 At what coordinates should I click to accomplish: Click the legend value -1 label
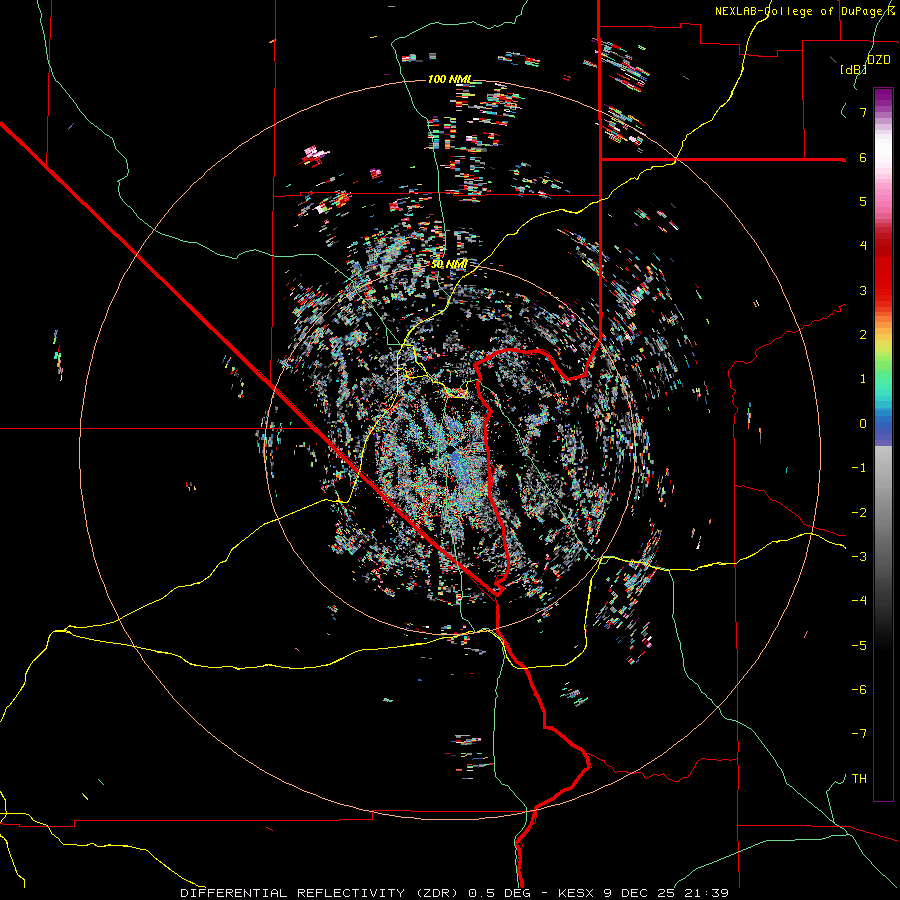859,468
